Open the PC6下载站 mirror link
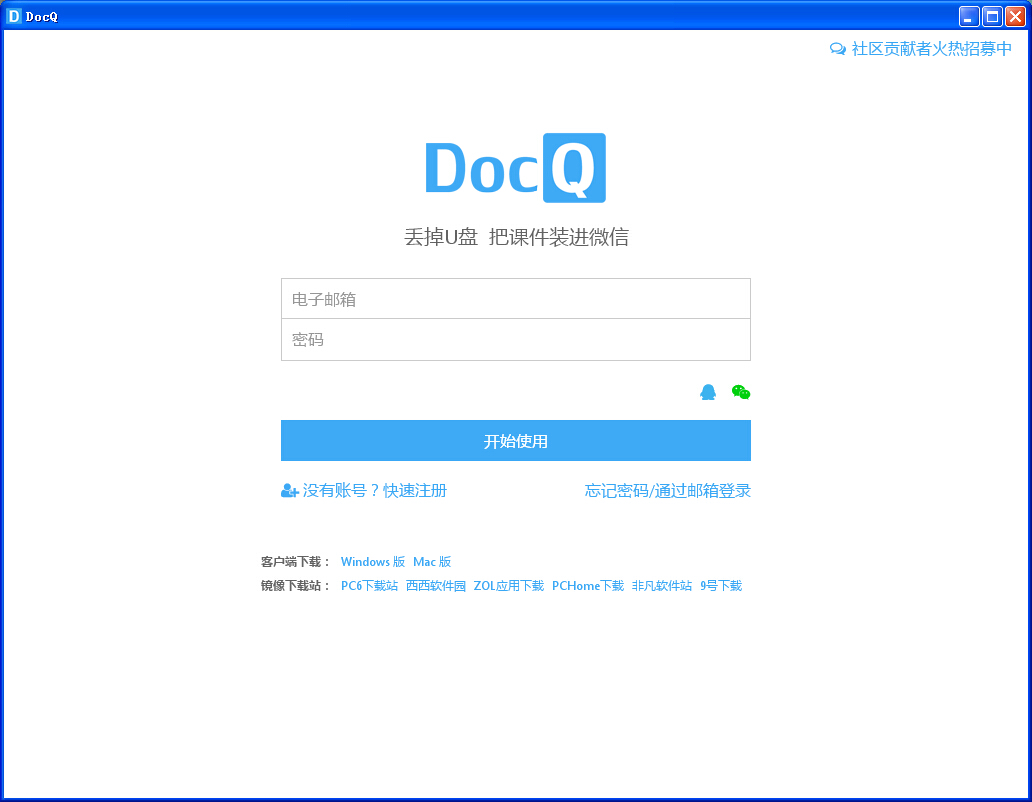The image size is (1032, 802). (x=369, y=586)
